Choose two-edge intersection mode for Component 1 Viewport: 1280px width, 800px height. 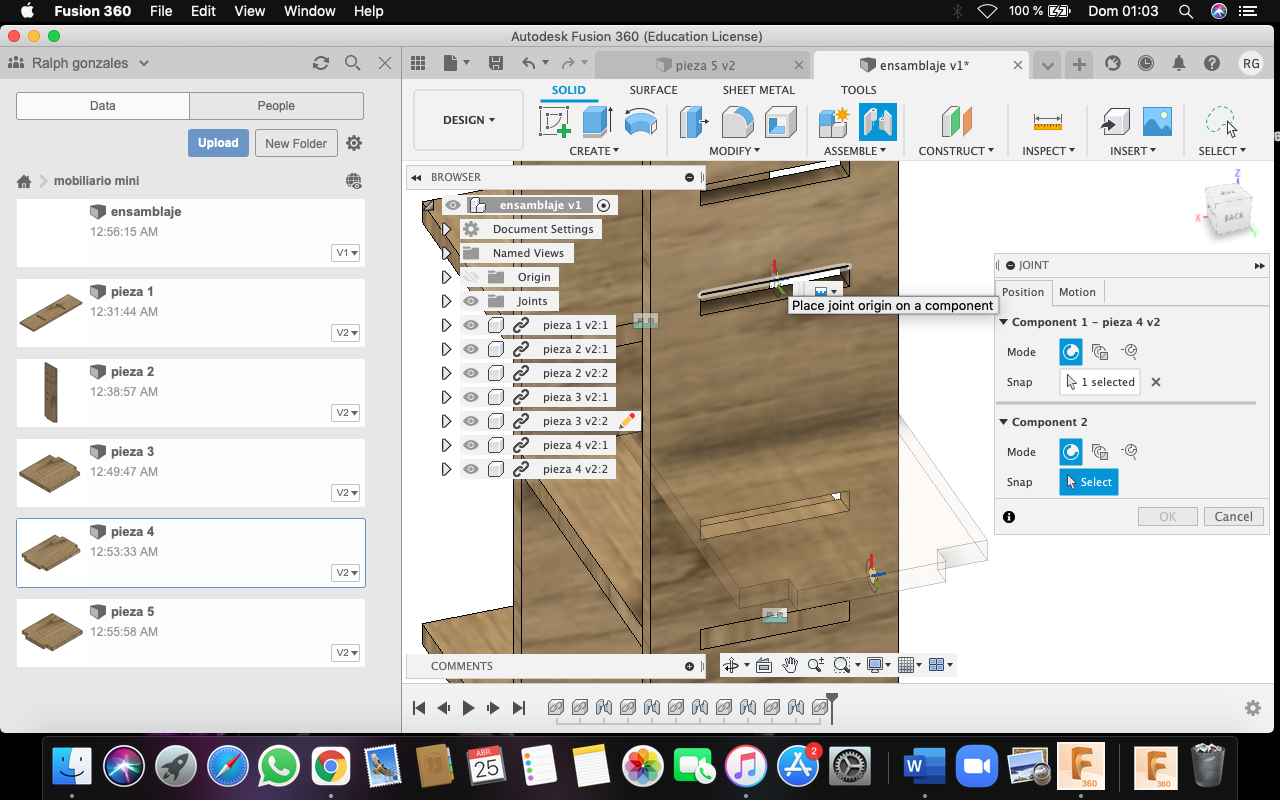[x=1129, y=352]
